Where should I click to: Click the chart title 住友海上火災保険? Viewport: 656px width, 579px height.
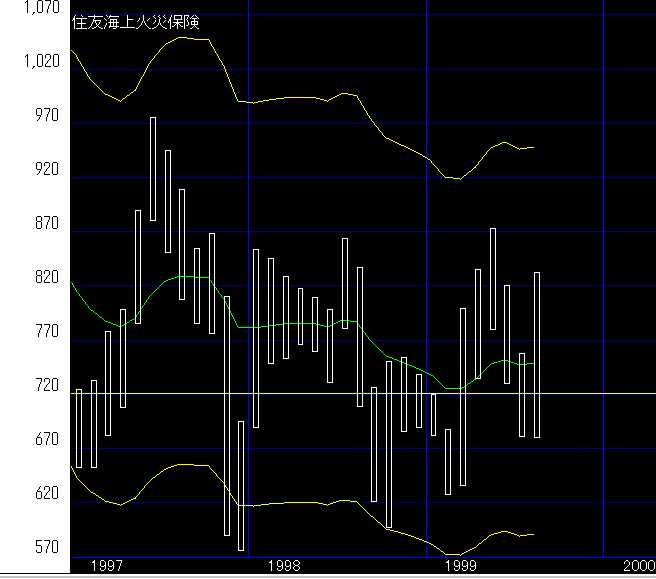[x=128, y=20]
